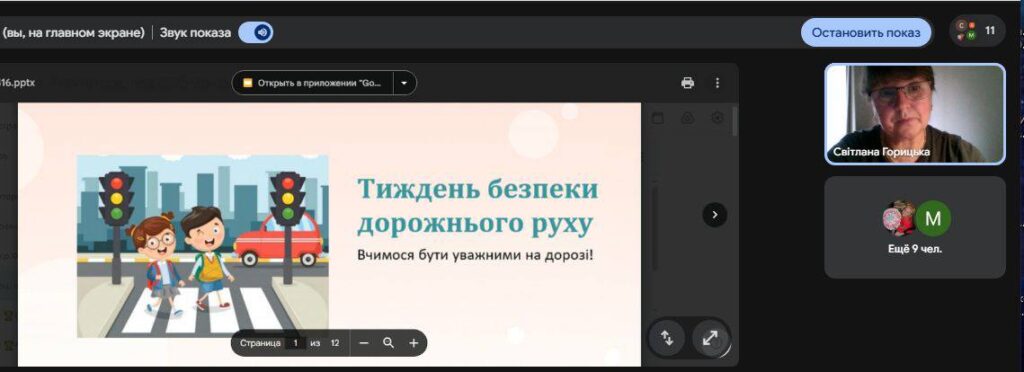This screenshot has width=1024, height=372.
Task: Click the up-down arrows swap icon
Action: tap(666, 338)
